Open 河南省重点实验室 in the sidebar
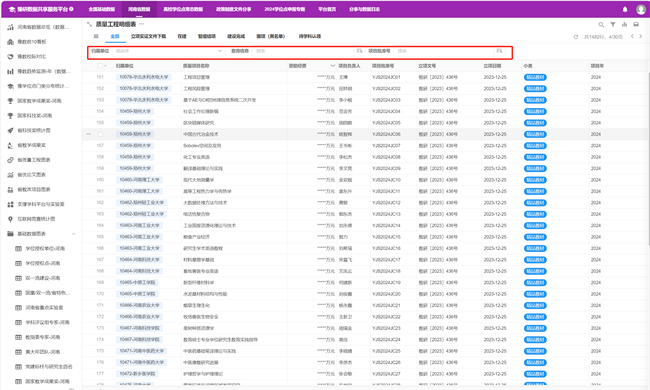The height and width of the screenshot is (390, 650). pyautogui.click(x=44, y=308)
